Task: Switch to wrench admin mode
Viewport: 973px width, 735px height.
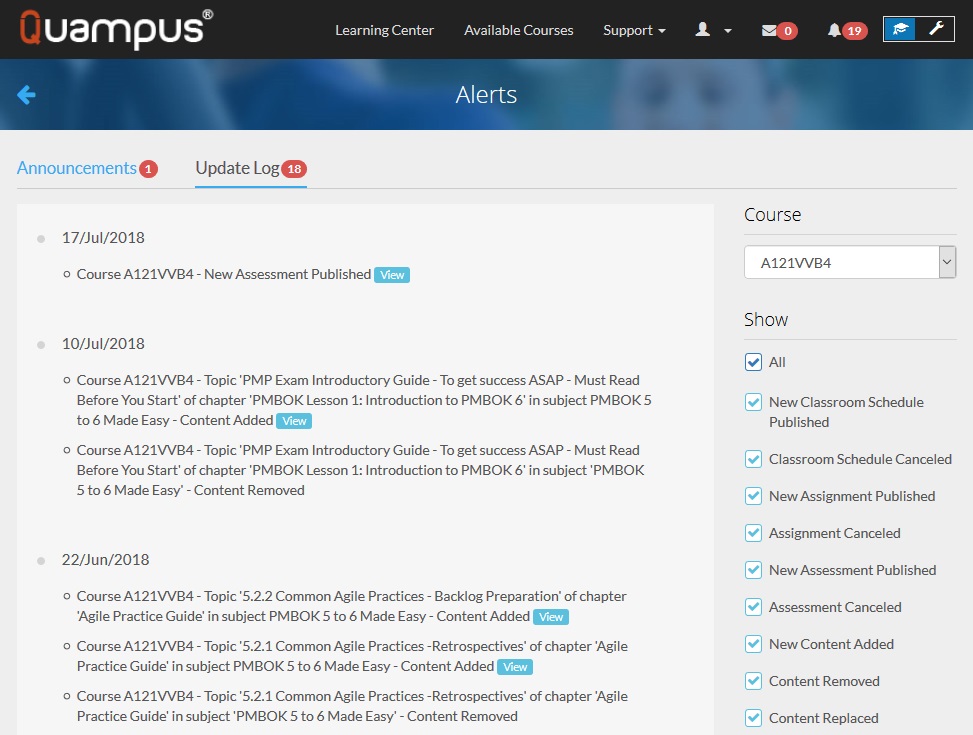Action: 936,29
